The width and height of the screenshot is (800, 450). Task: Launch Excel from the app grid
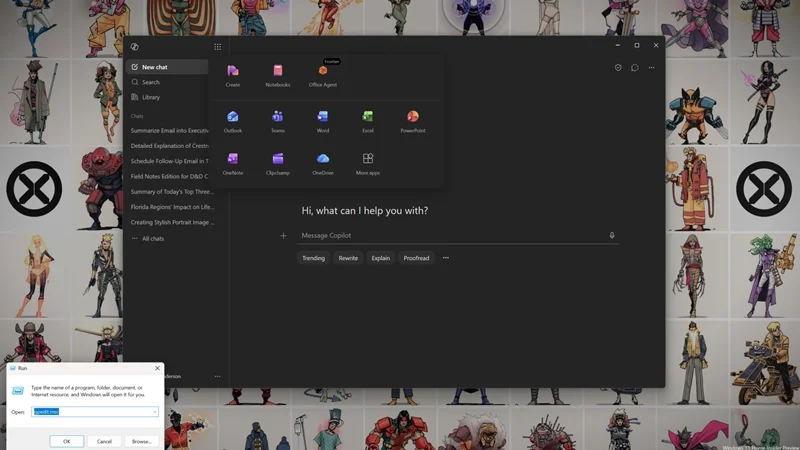[368, 121]
